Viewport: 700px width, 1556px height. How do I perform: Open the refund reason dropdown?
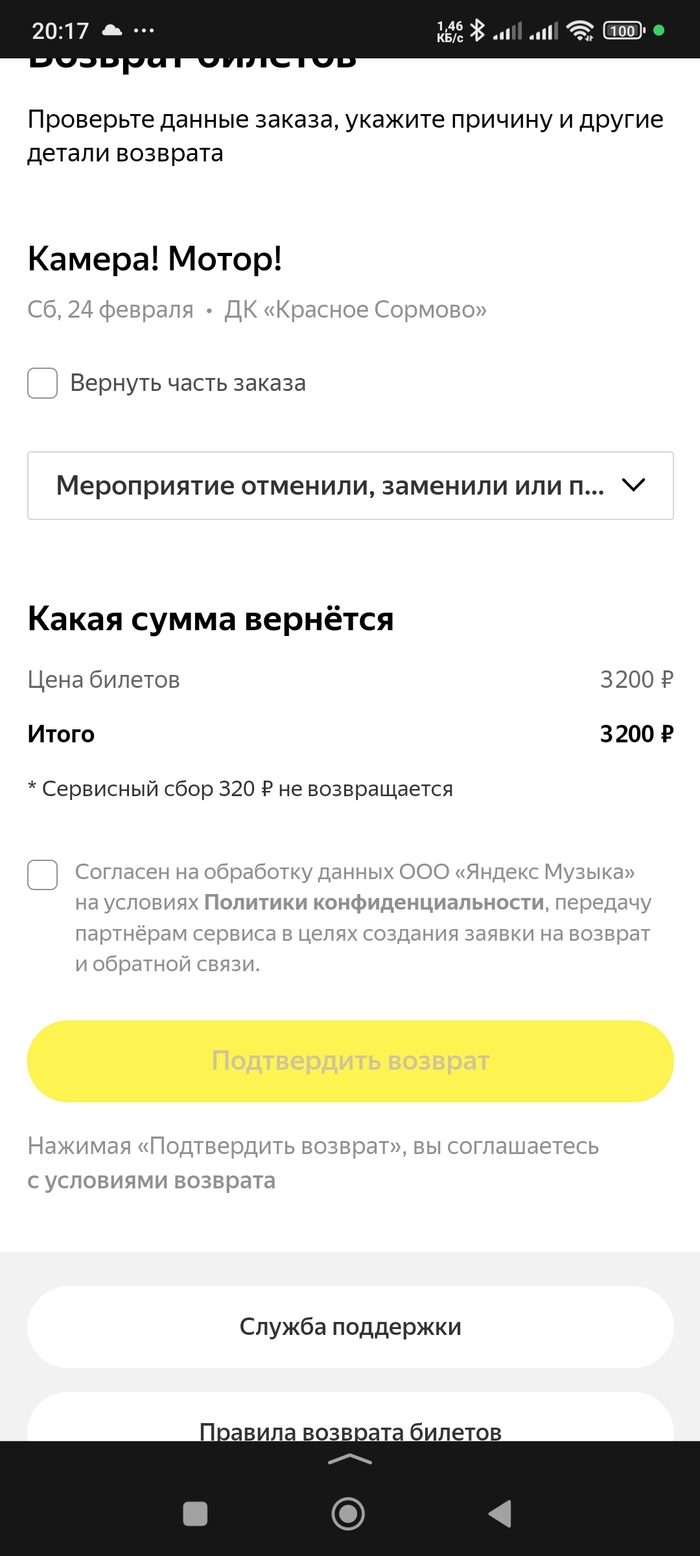[330, 485]
